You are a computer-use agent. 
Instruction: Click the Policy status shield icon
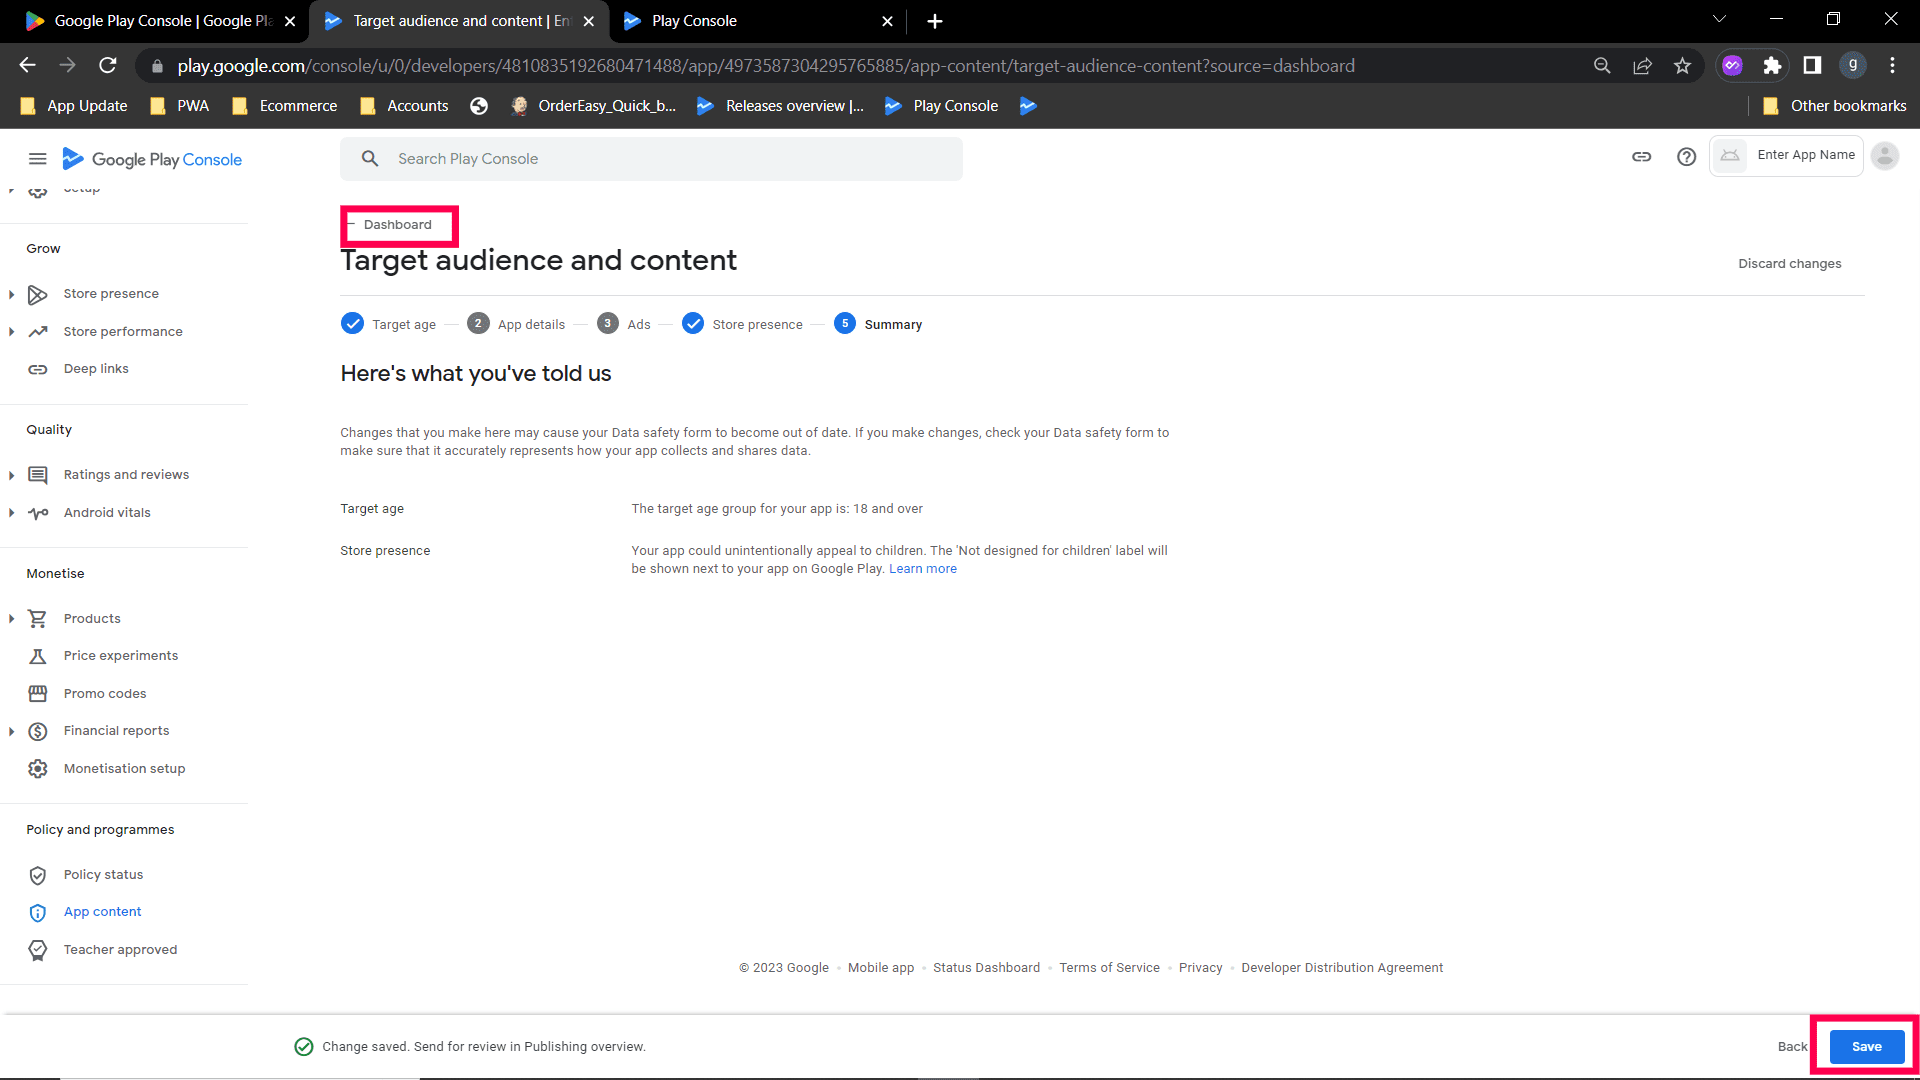(38, 875)
